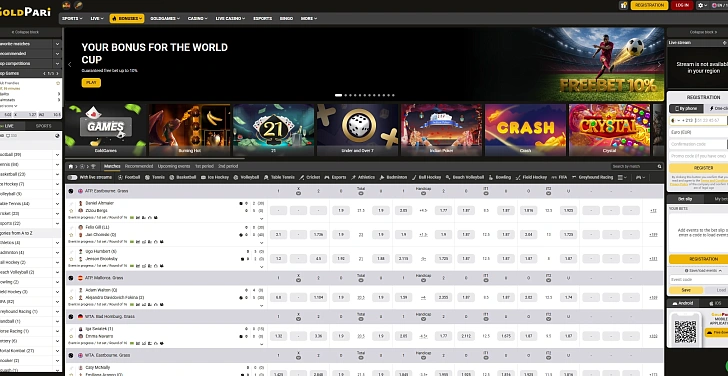Viewport: 728px width, 376px height.
Task: Click Android app download tab
Action: point(682,303)
